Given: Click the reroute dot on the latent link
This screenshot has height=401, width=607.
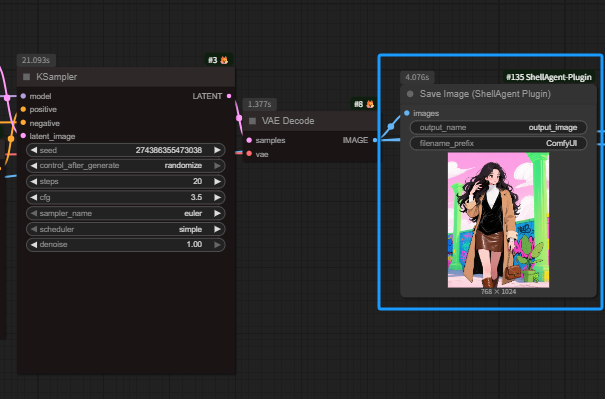Looking at the screenshot, I should pyautogui.click(x=240, y=118).
